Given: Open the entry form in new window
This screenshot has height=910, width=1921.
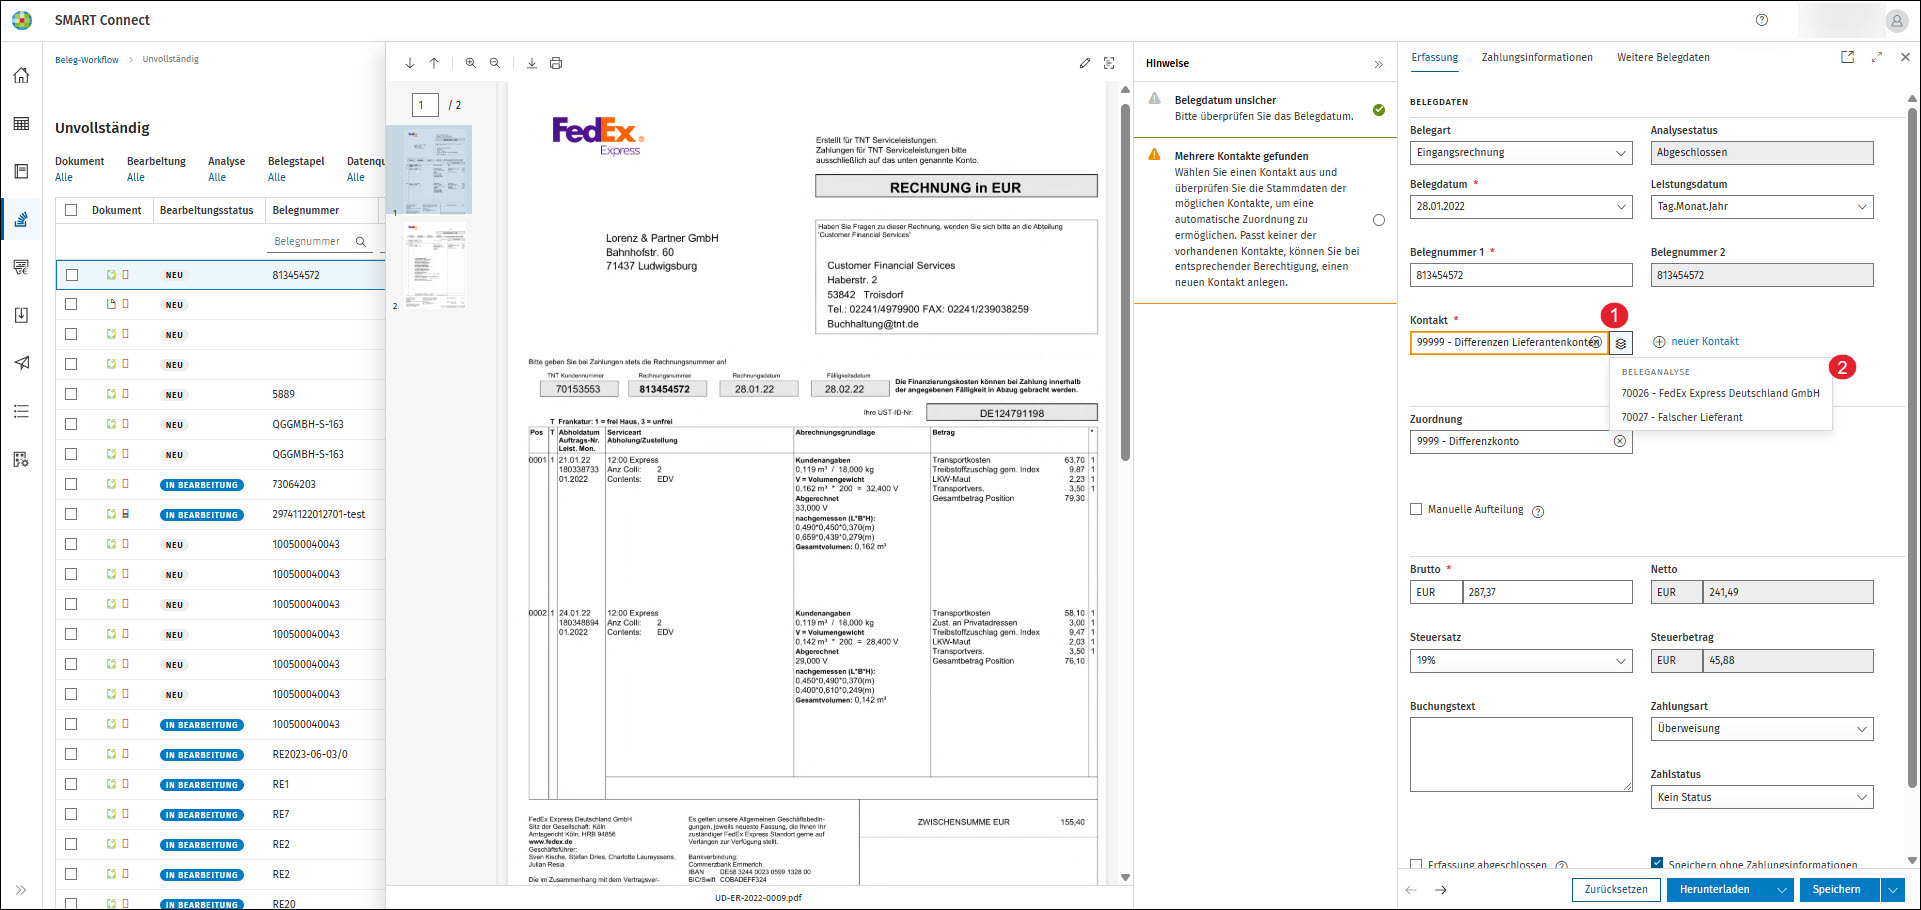Looking at the screenshot, I should tap(1847, 57).
